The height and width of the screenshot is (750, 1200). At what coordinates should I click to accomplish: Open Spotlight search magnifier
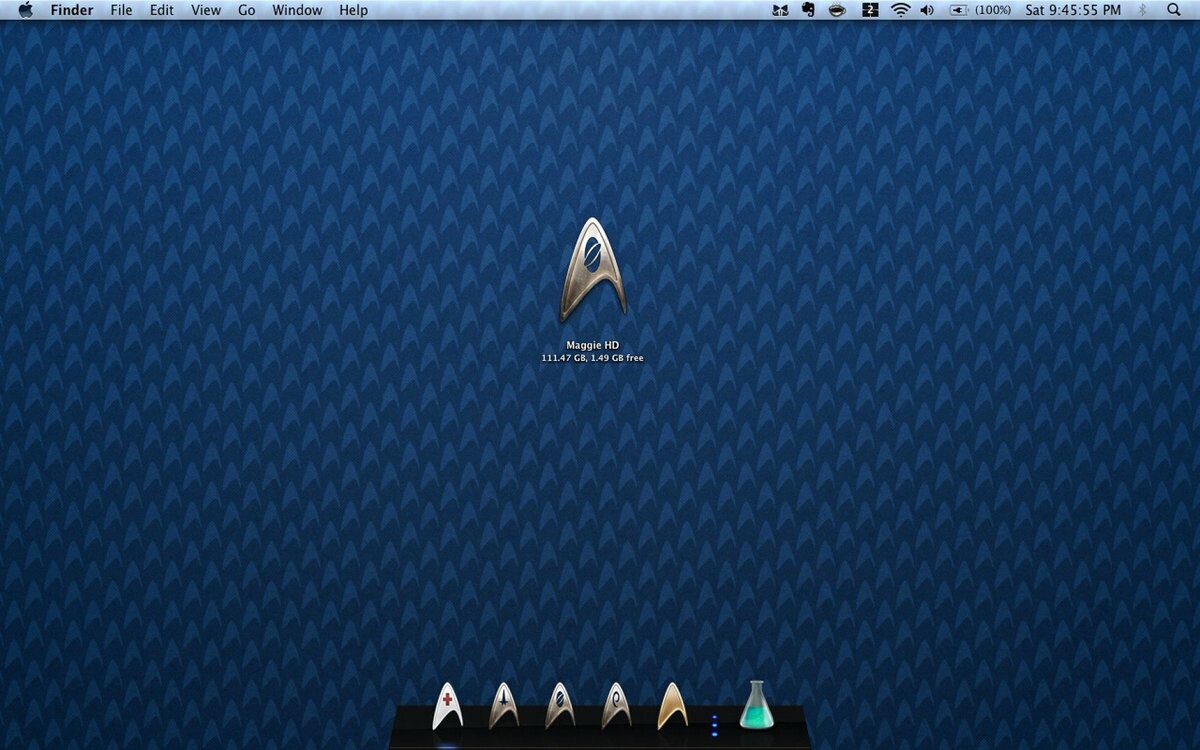pos(1174,10)
